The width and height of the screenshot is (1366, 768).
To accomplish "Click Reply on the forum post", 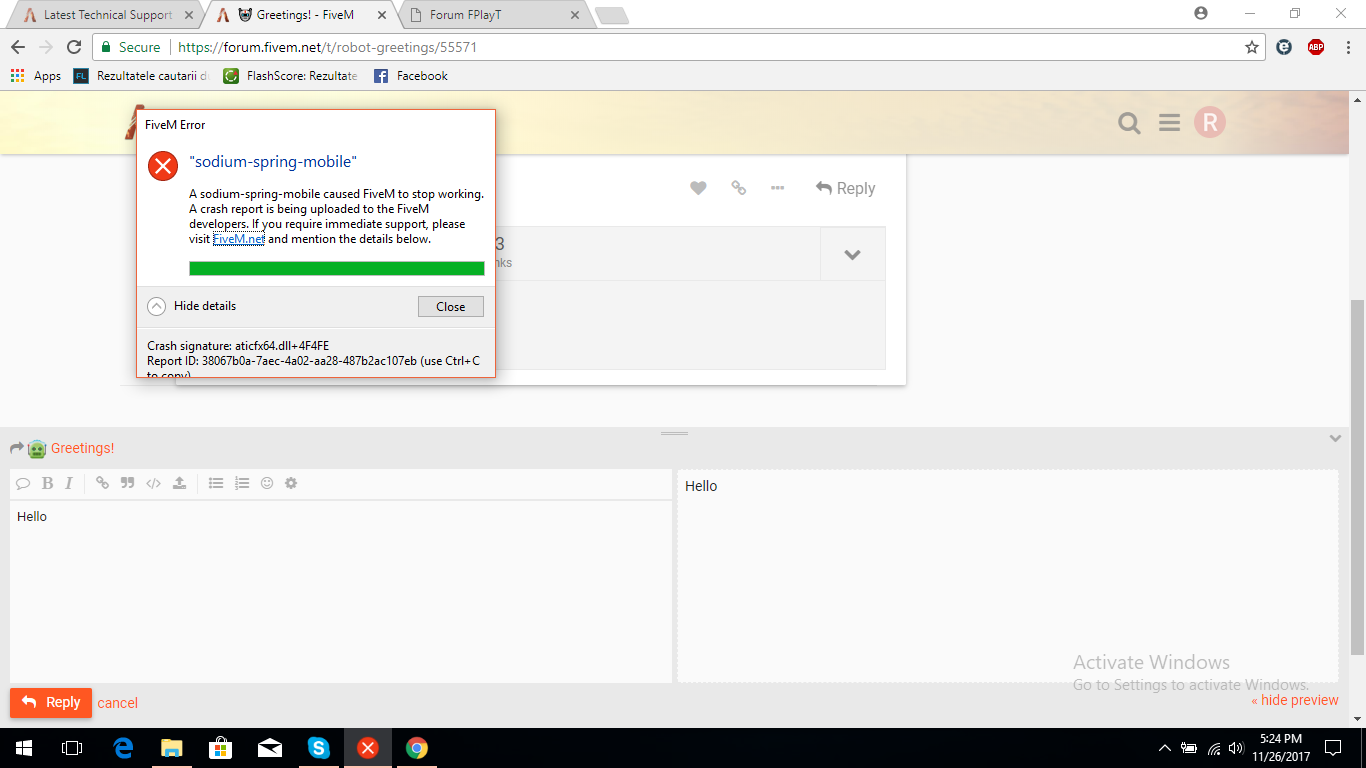I will click(x=845, y=188).
